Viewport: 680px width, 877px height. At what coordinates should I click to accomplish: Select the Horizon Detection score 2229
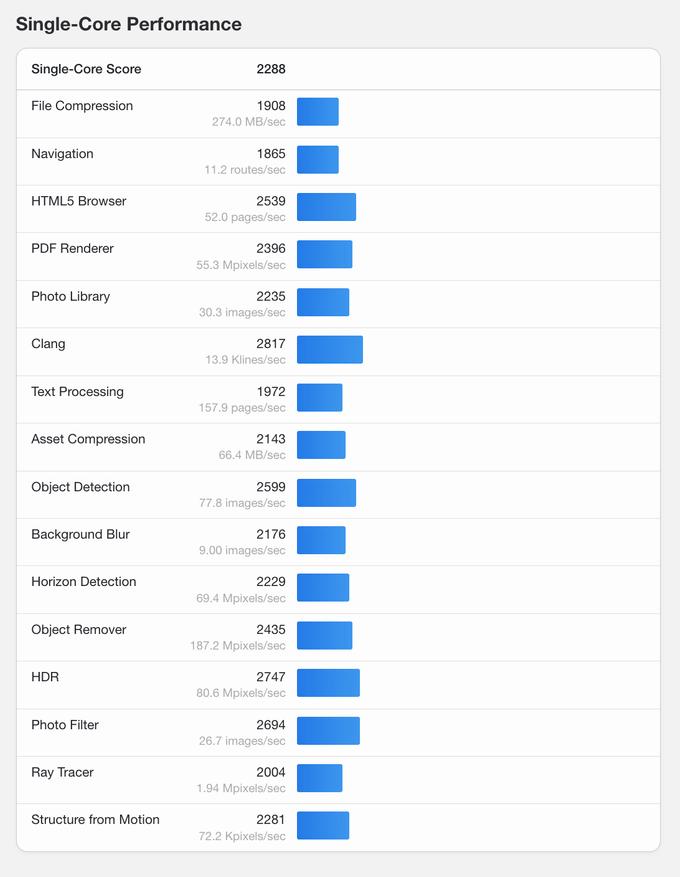click(x=270, y=582)
